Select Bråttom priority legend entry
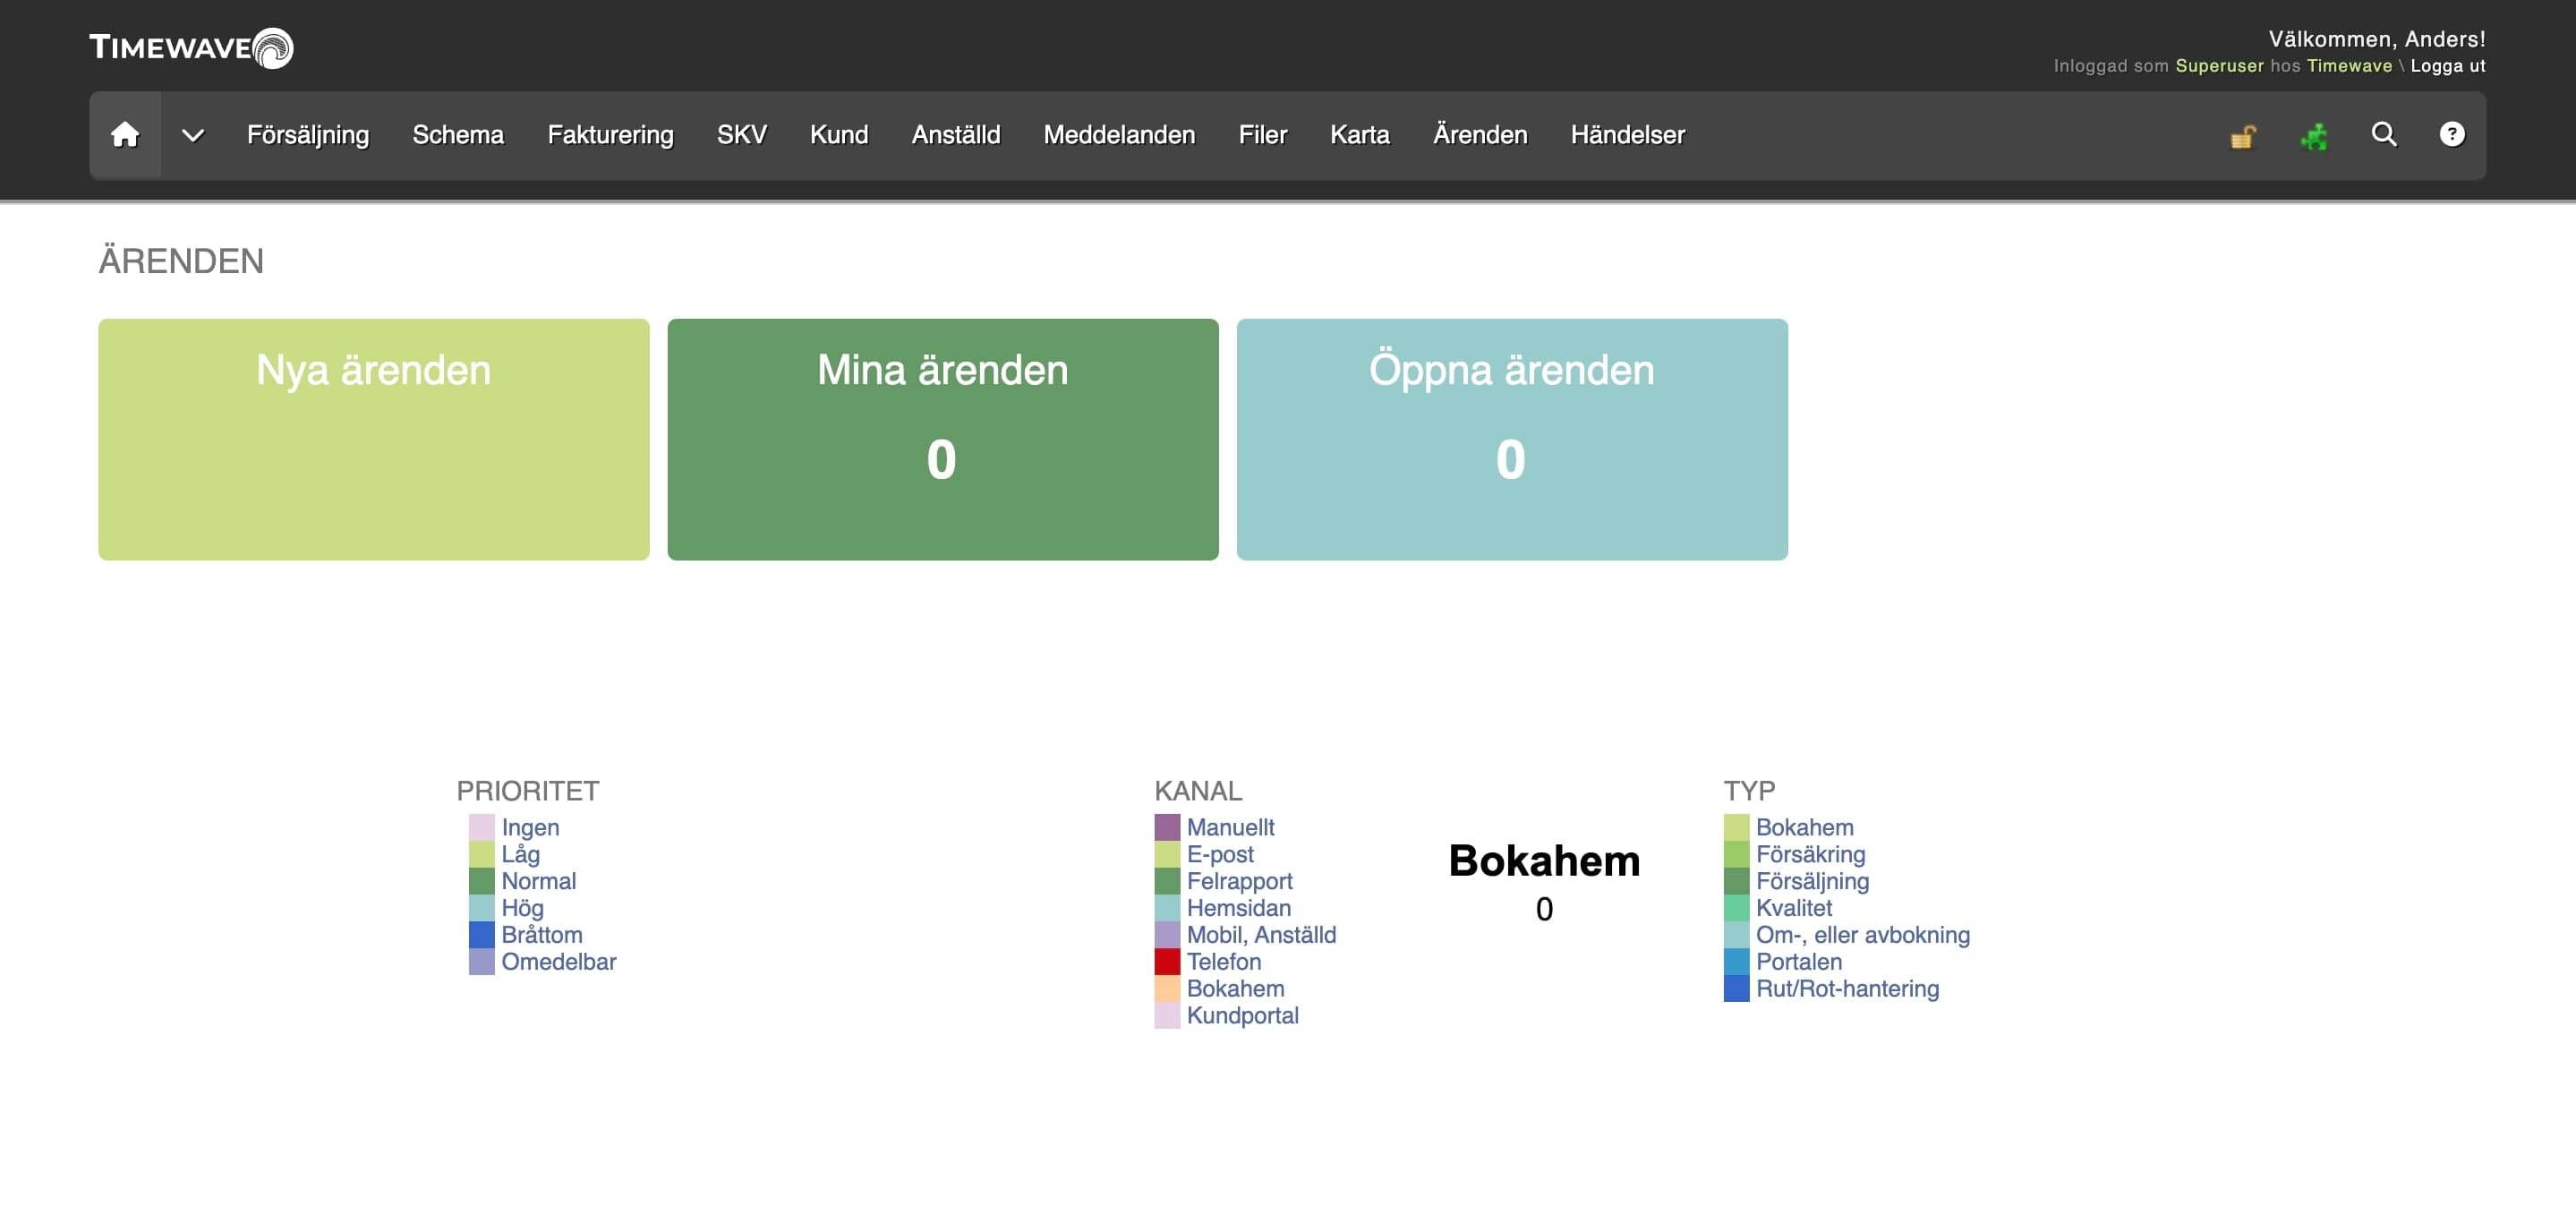 point(542,935)
